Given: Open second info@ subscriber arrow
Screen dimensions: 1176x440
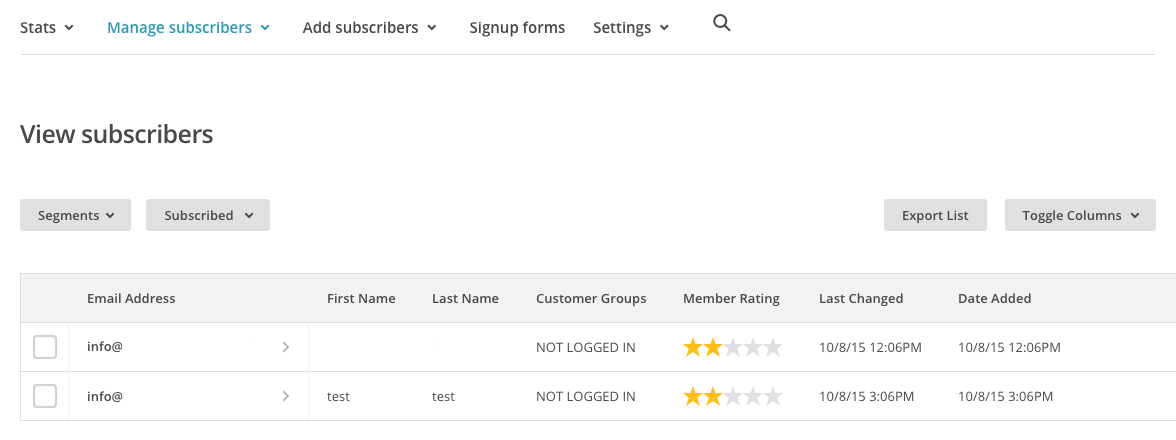Looking at the screenshot, I should [286, 397].
